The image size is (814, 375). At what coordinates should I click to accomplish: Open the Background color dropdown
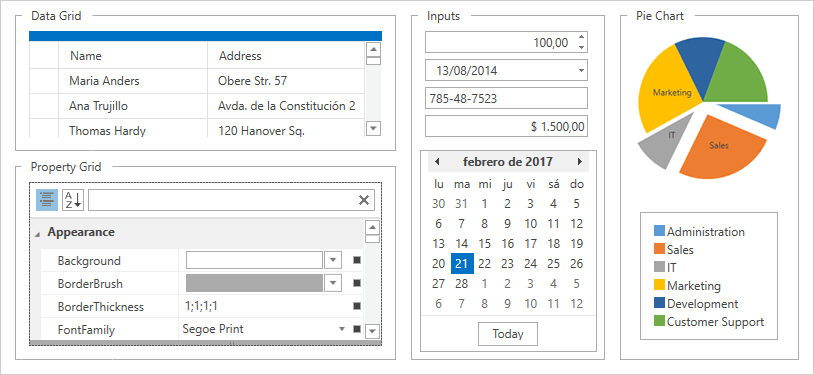coord(333,260)
